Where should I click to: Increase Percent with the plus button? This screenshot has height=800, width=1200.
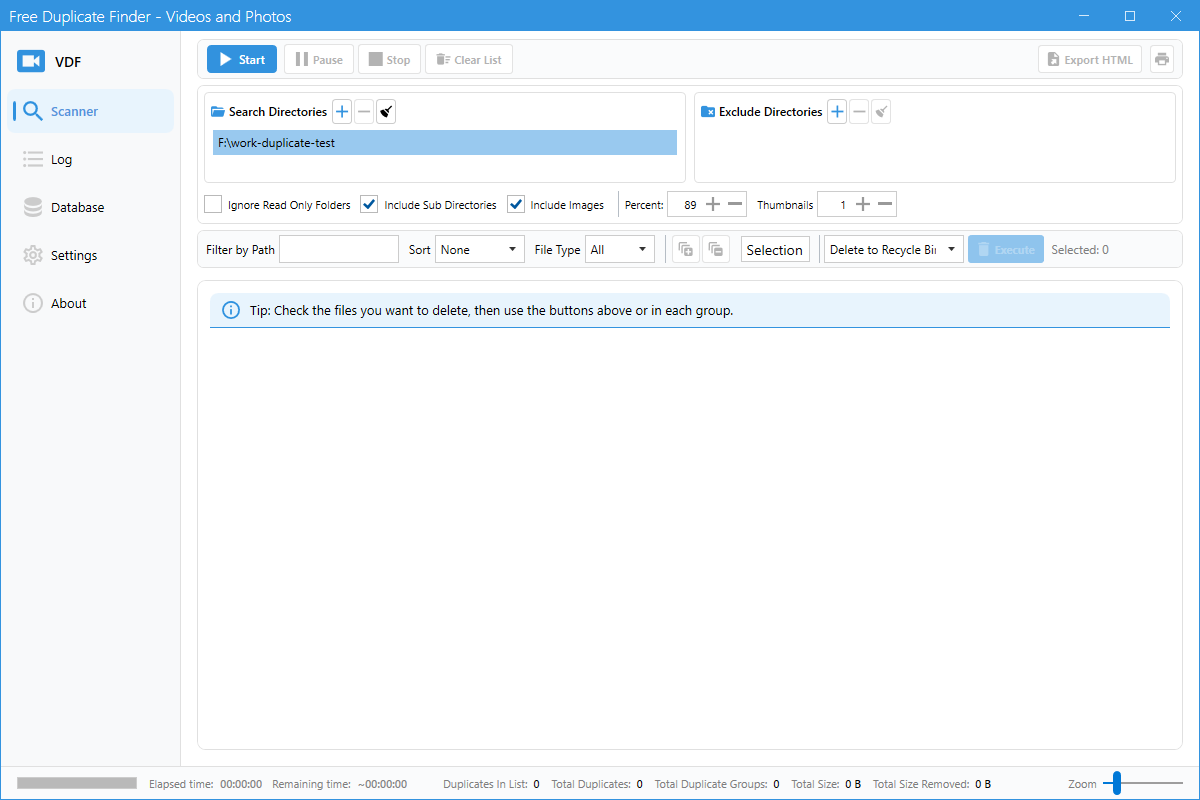713,205
